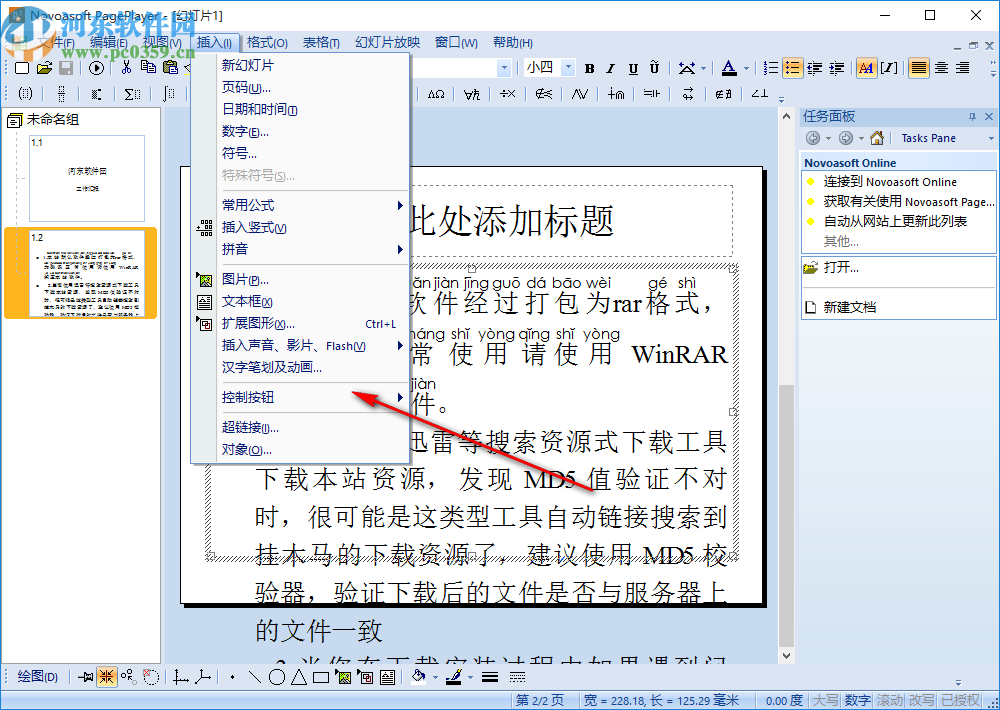Toggle 数字 number lock in status bar
The height and width of the screenshot is (710, 1000).
pyautogui.click(x=858, y=700)
